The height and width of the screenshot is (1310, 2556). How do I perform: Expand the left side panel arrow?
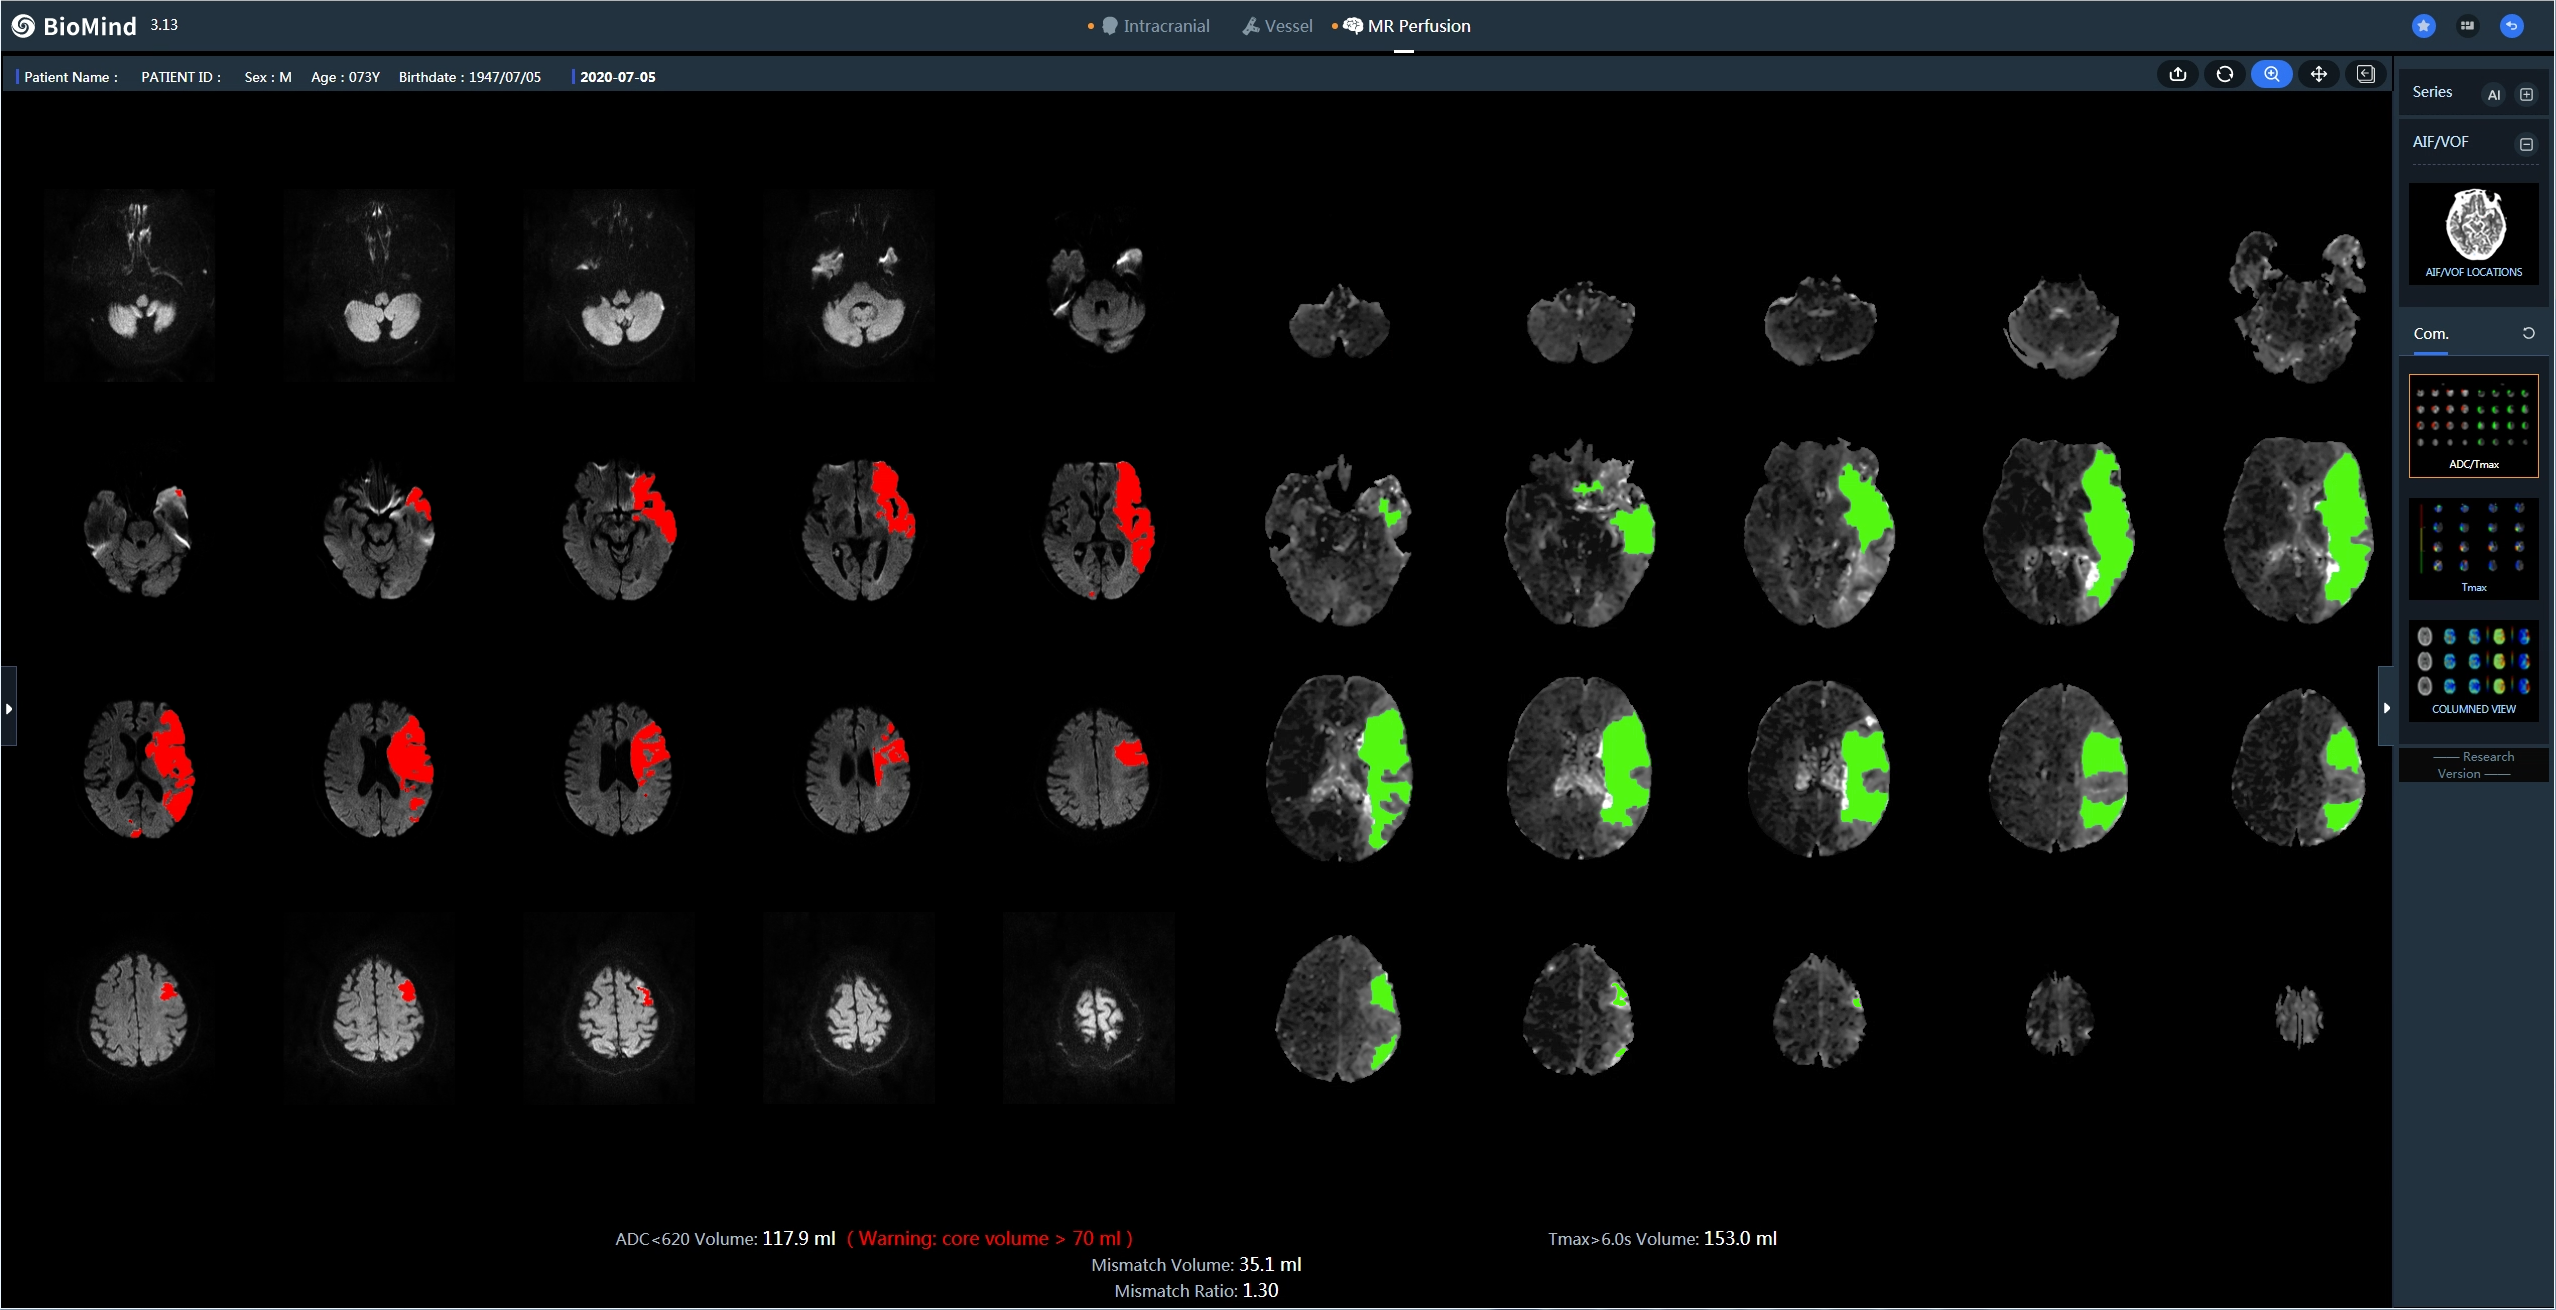(x=9, y=708)
